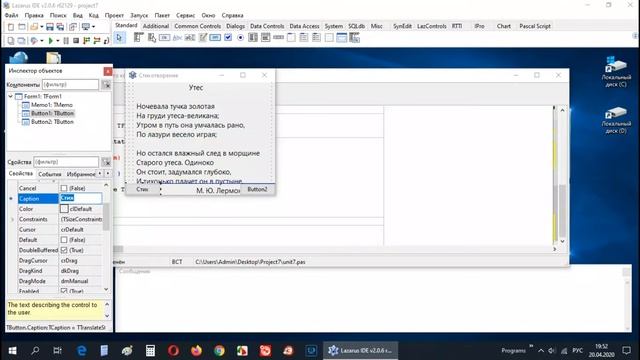
Task: Clear the Компоненты filter with its button
Action: click(x=106, y=85)
